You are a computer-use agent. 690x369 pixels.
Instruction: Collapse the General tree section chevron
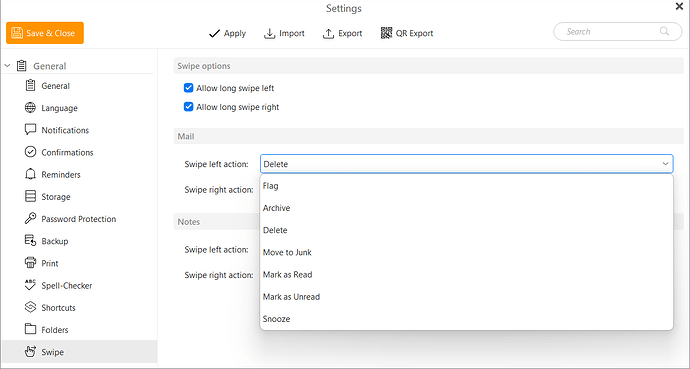pyautogui.click(x=7, y=66)
